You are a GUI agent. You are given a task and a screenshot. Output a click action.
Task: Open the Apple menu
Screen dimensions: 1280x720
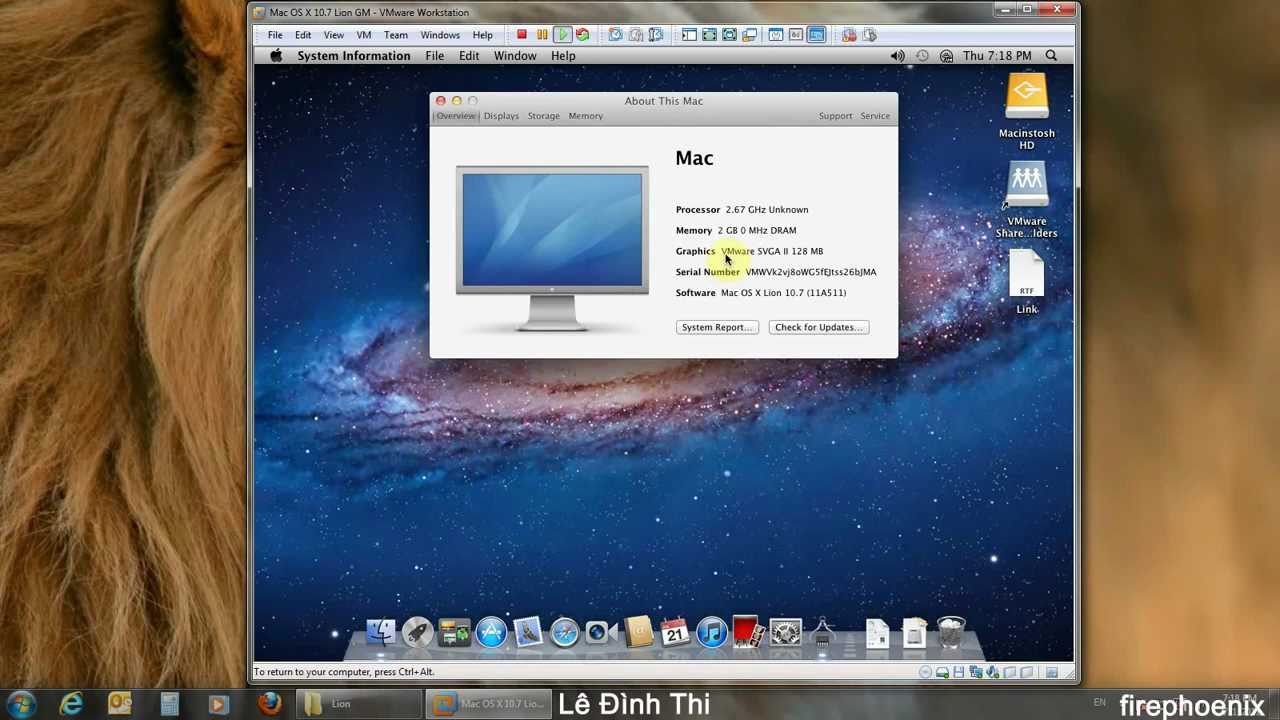[x=276, y=56]
